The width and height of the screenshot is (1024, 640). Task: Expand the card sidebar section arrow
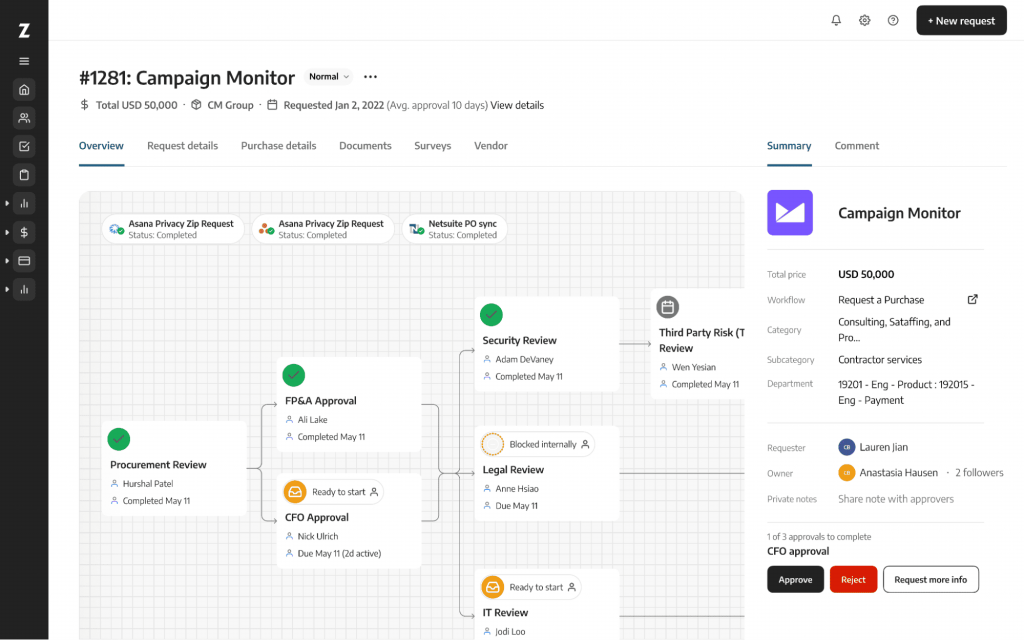click(x=7, y=261)
